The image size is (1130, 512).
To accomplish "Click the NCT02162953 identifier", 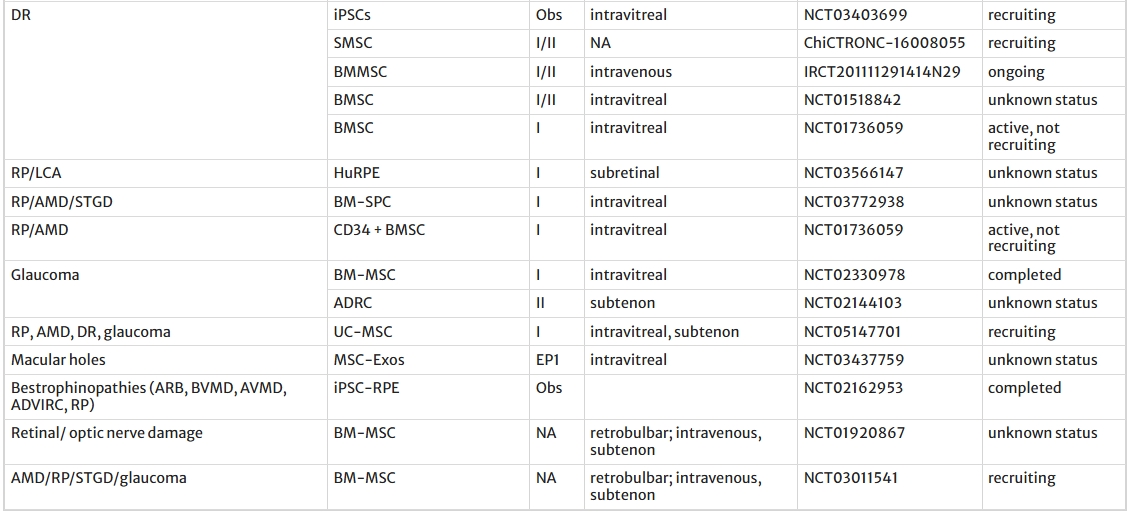I will [852, 388].
